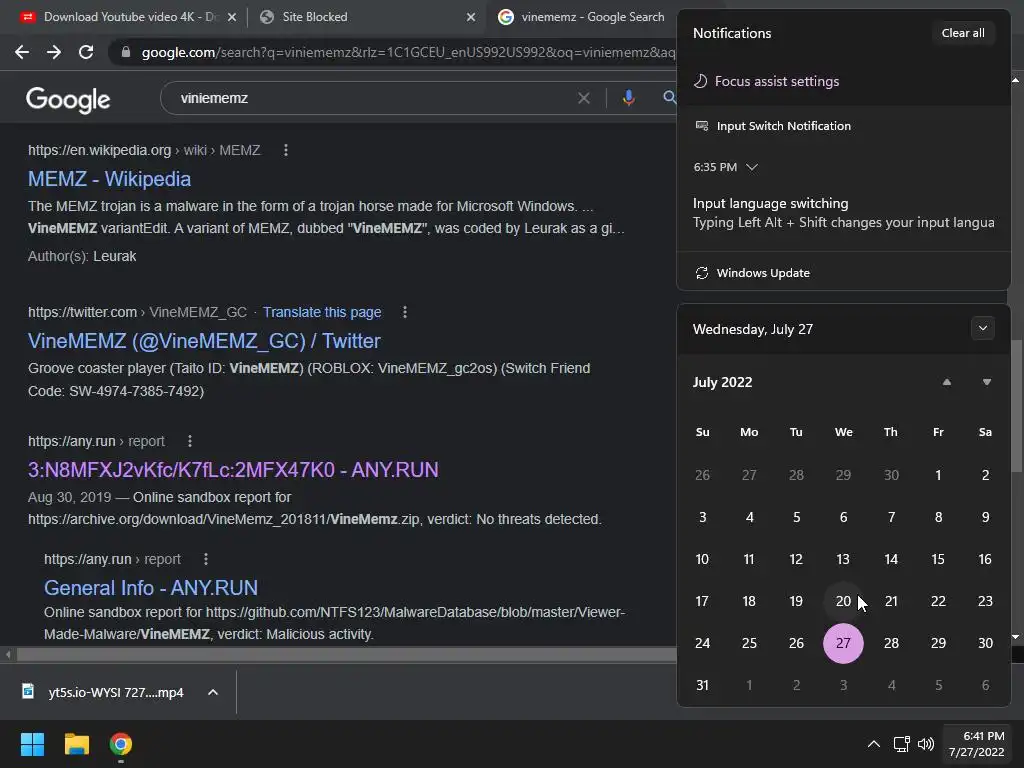The image size is (1024, 768).
Task: Click Translate this page link
Action: pyautogui.click(x=322, y=312)
